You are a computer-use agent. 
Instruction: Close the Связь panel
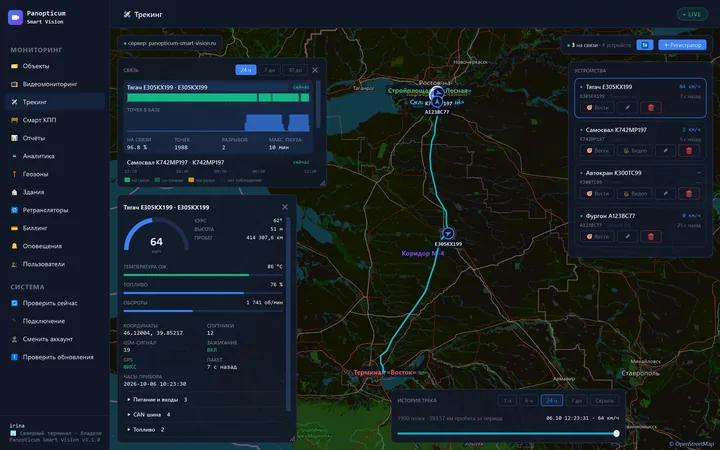point(315,70)
